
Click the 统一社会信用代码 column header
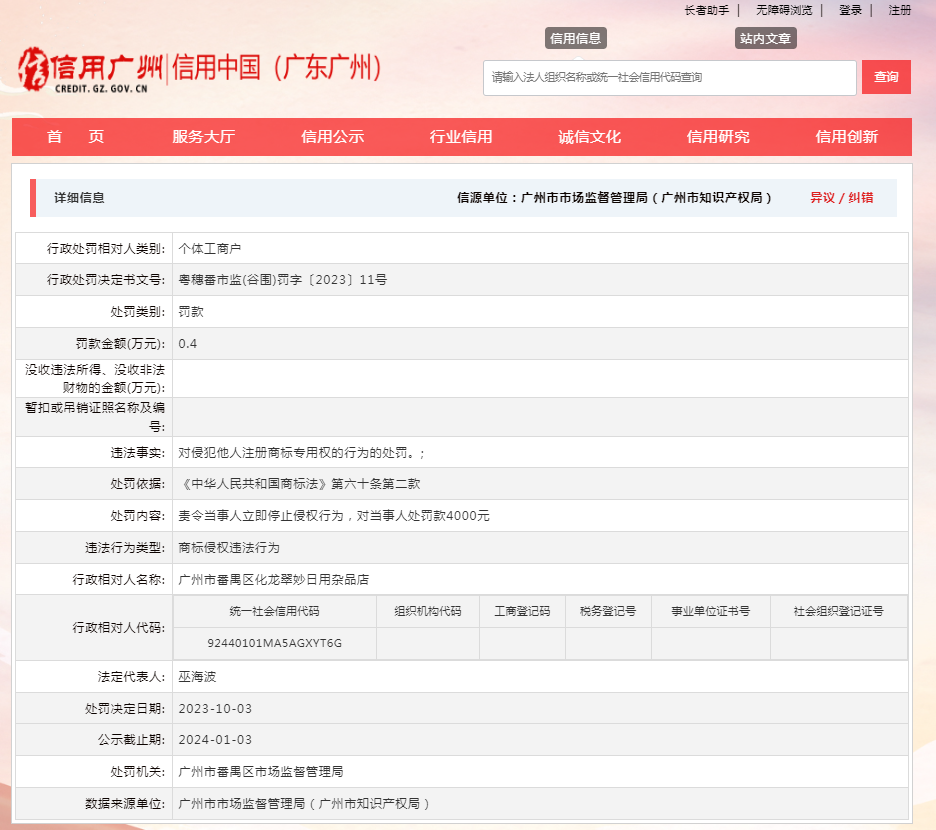[275, 611]
